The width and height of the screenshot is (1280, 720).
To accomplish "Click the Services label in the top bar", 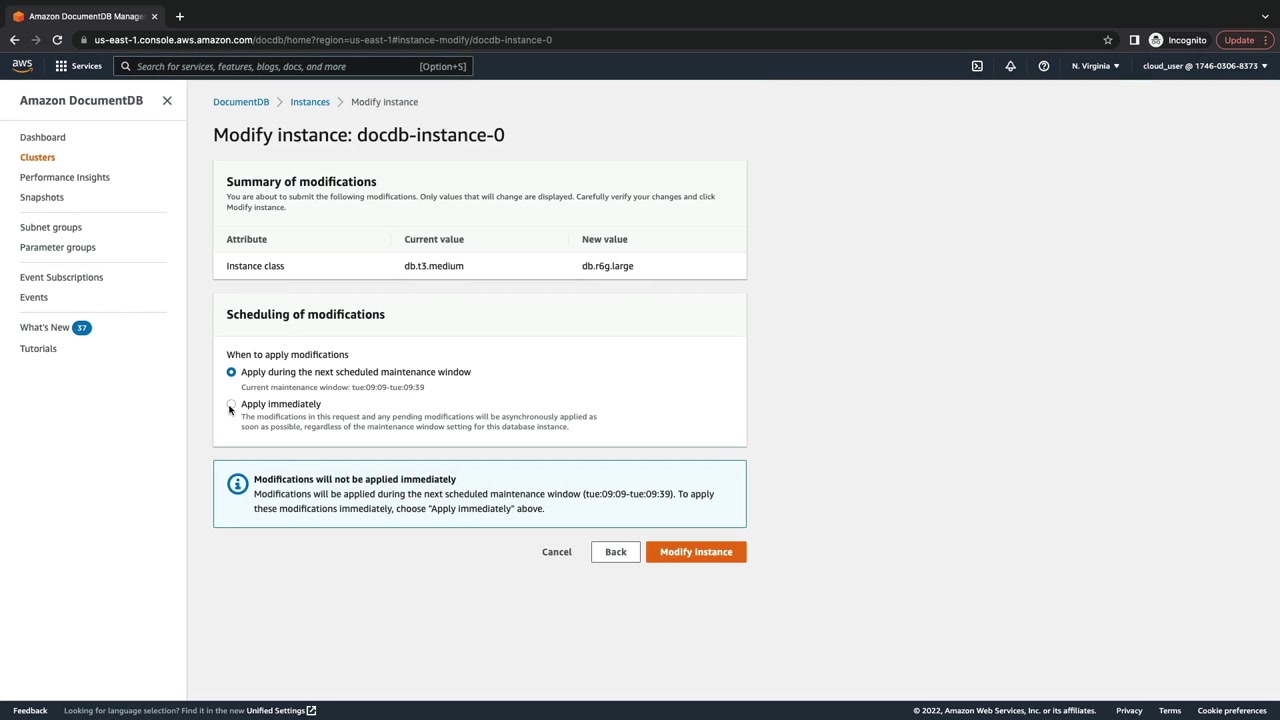I will 86,66.
